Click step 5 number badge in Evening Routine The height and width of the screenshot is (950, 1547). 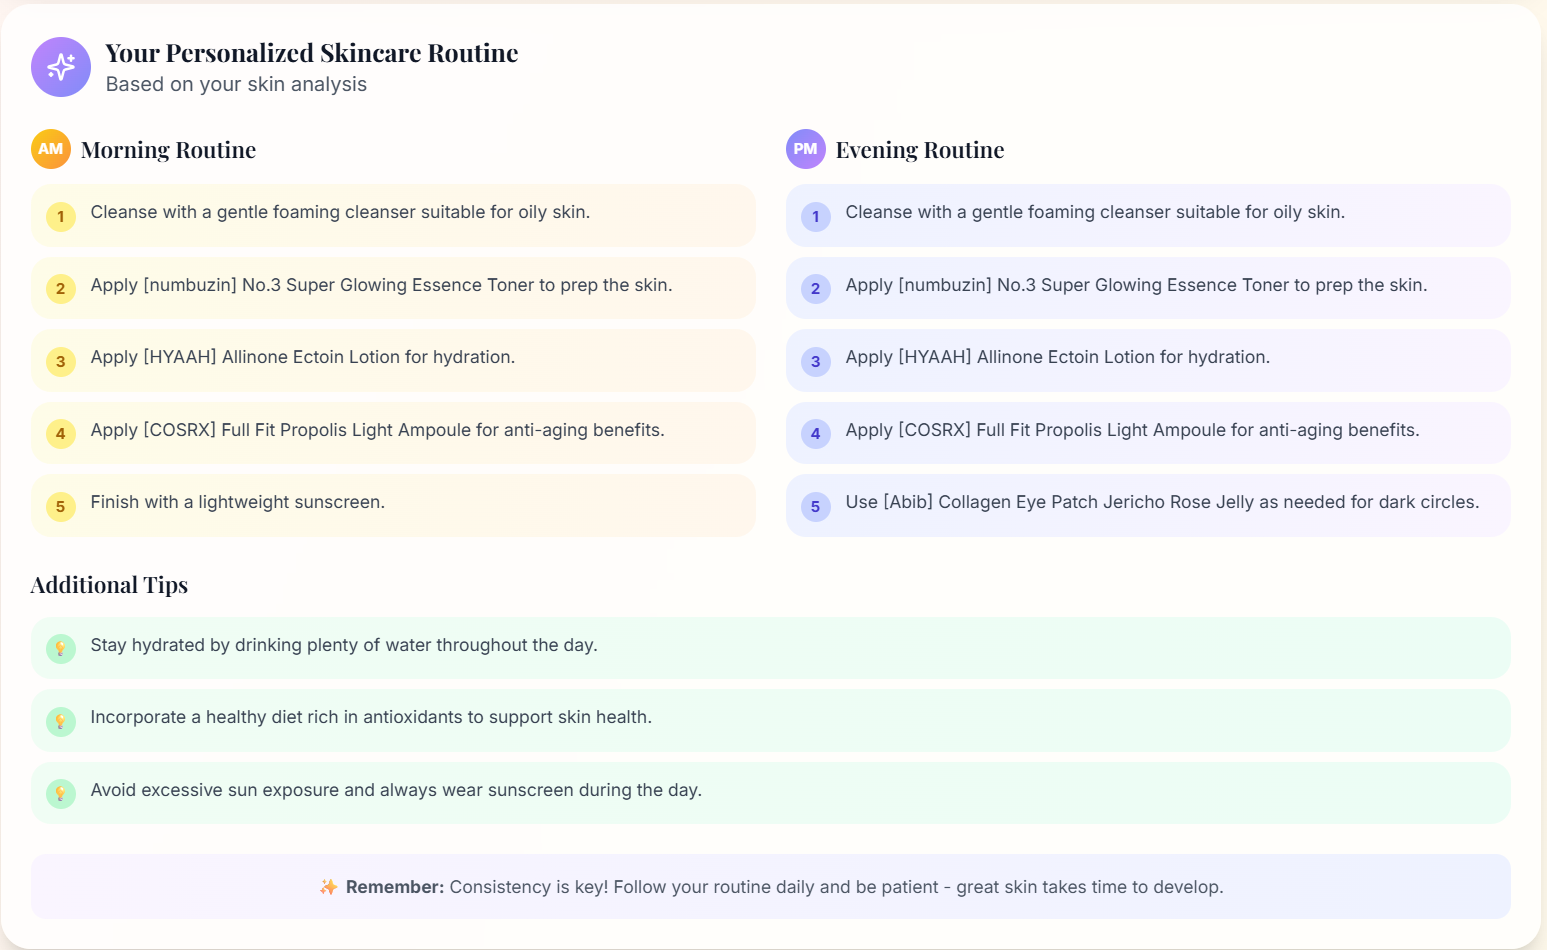point(815,506)
